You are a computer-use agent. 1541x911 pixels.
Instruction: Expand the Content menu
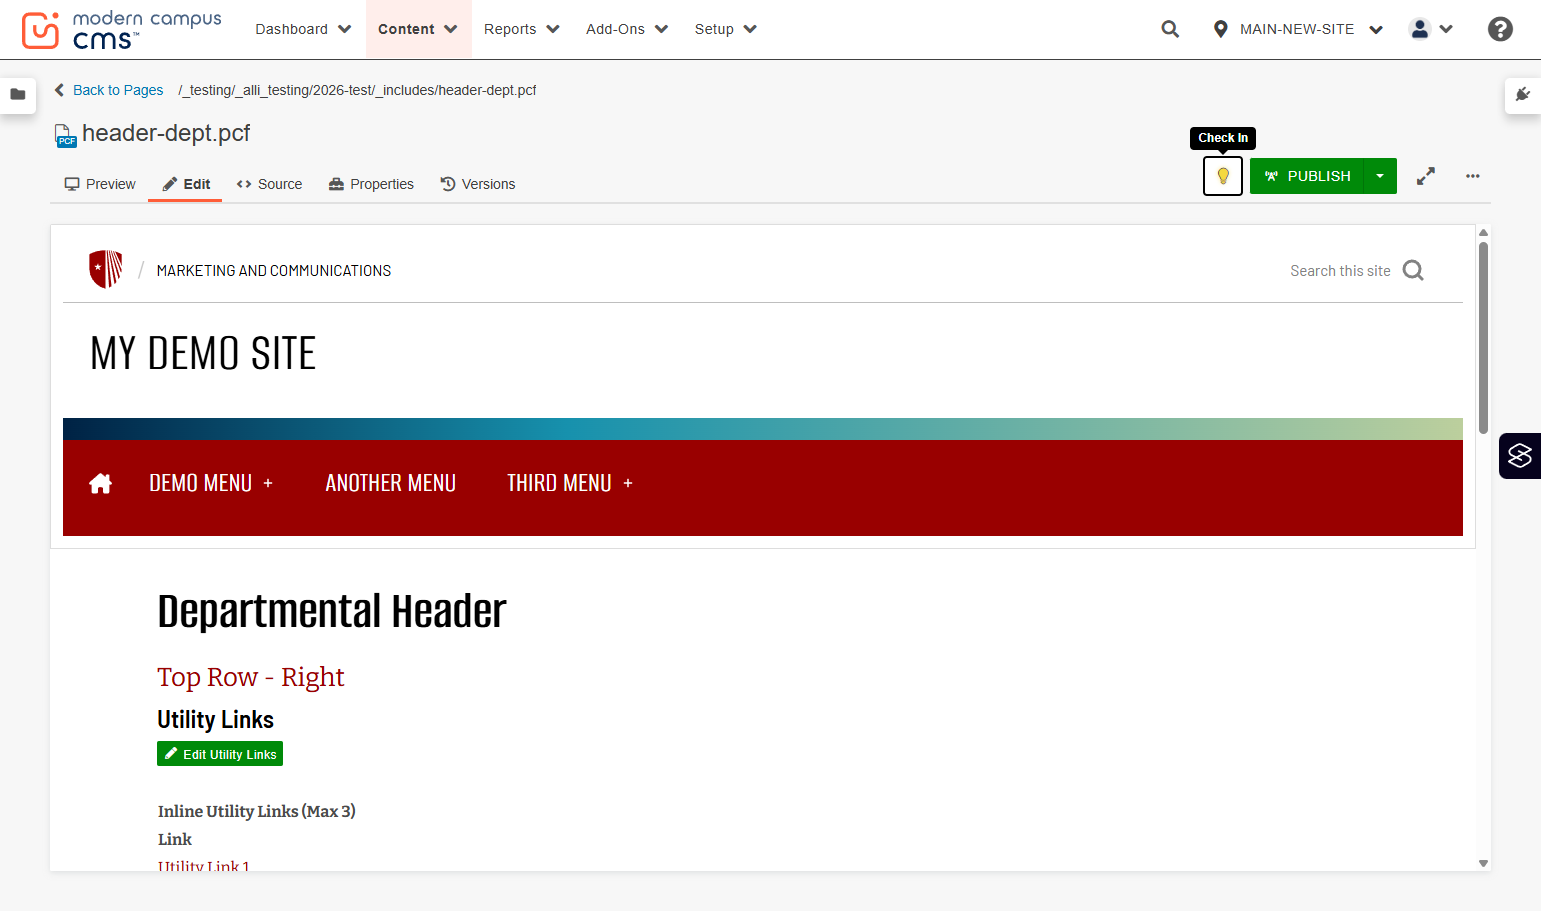coord(417,29)
